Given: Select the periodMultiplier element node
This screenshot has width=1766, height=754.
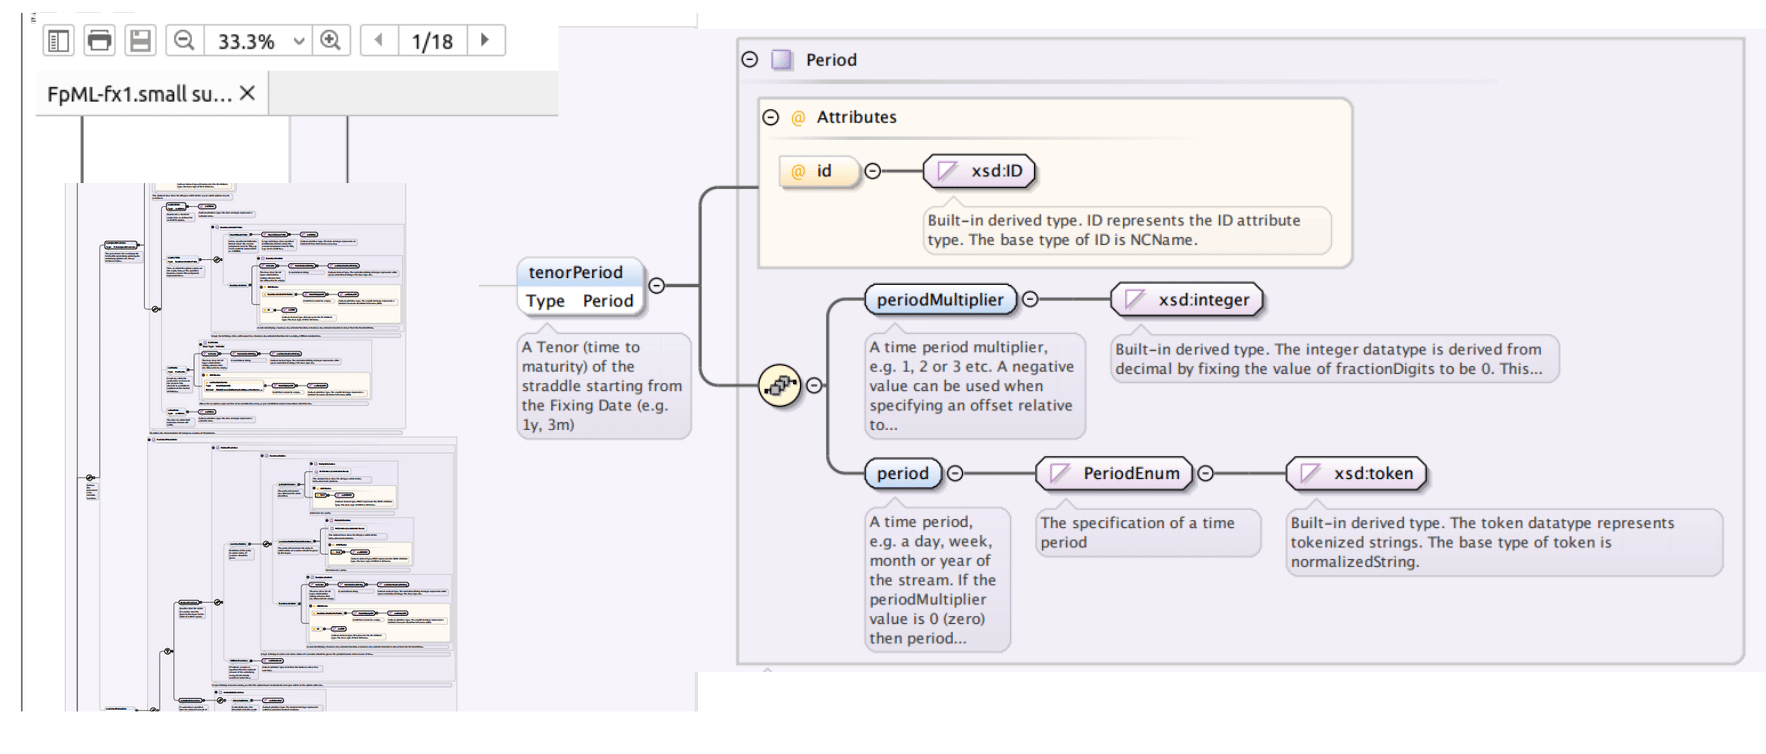Looking at the screenshot, I should 940,299.
